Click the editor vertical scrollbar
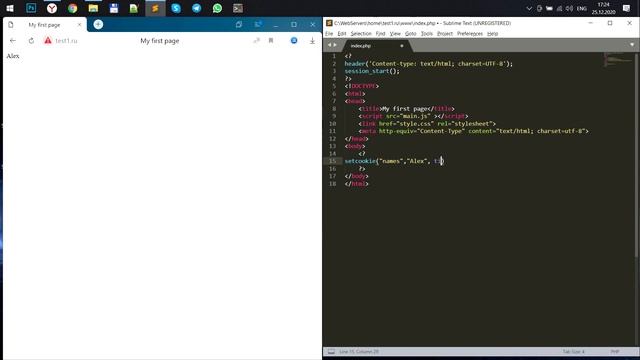Screen dimensions: 640x360 click(x=636, y=155)
